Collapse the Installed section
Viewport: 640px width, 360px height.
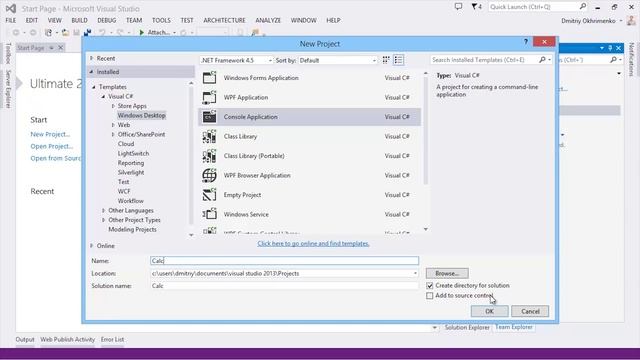pos(91,72)
